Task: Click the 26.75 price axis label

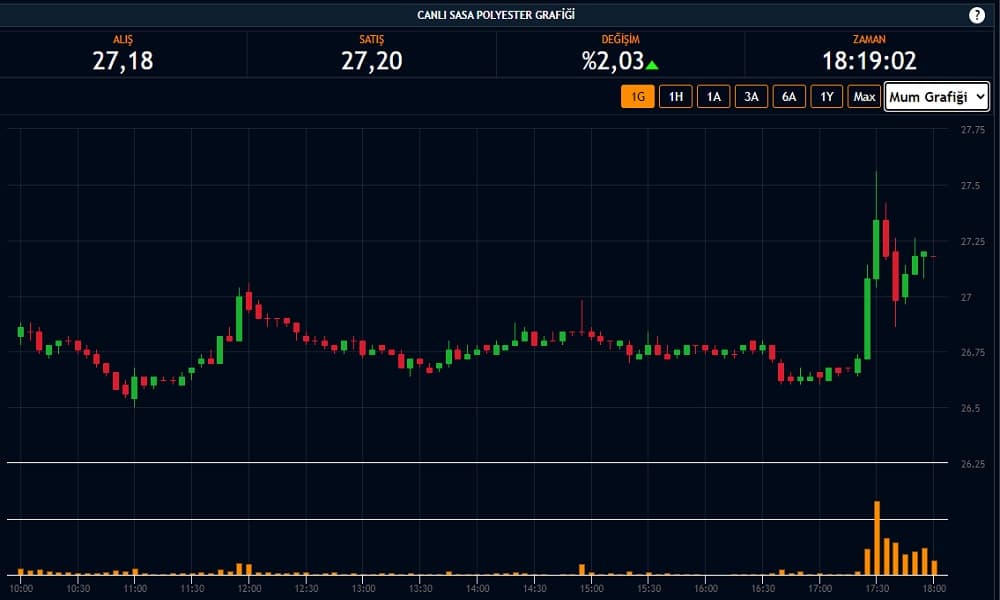Action: (x=973, y=353)
